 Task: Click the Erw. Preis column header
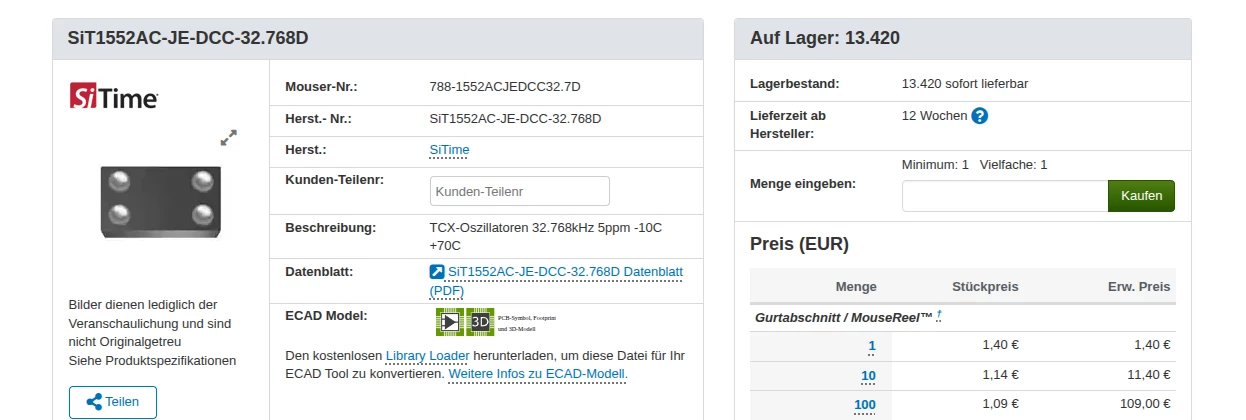pyautogui.click(x=1138, y=286)
